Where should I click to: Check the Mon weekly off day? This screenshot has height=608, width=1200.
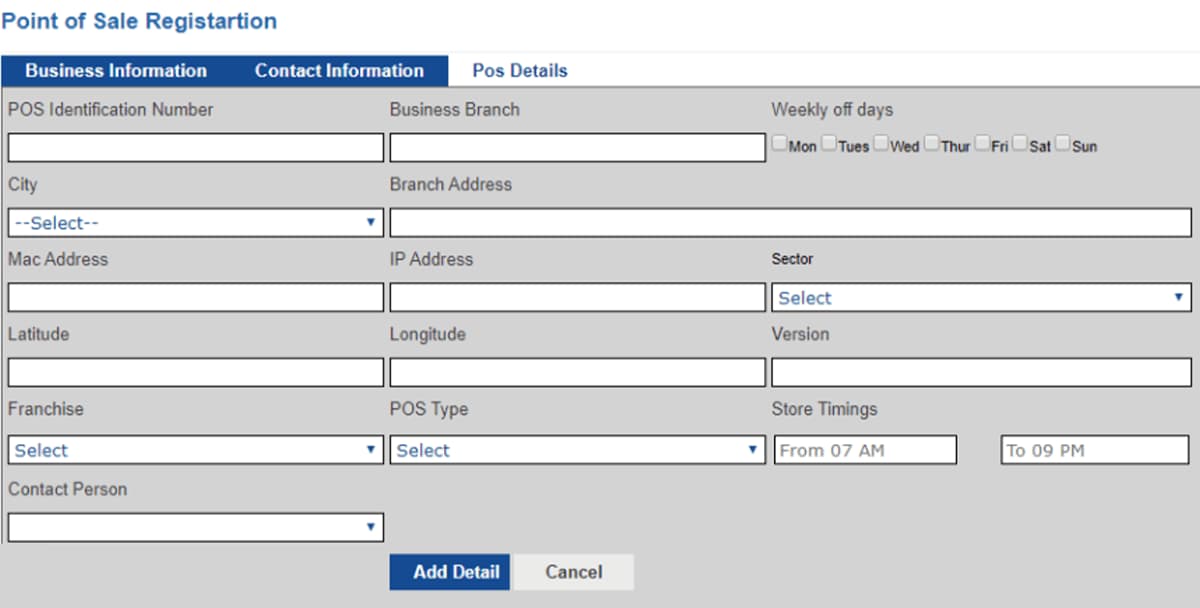(x=779, y=142)
